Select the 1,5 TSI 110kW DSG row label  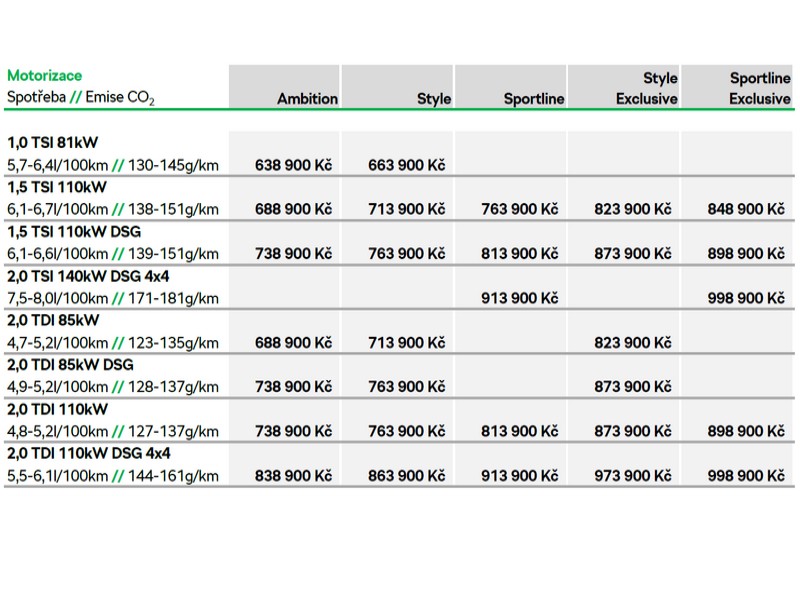[x=74, y=232]
